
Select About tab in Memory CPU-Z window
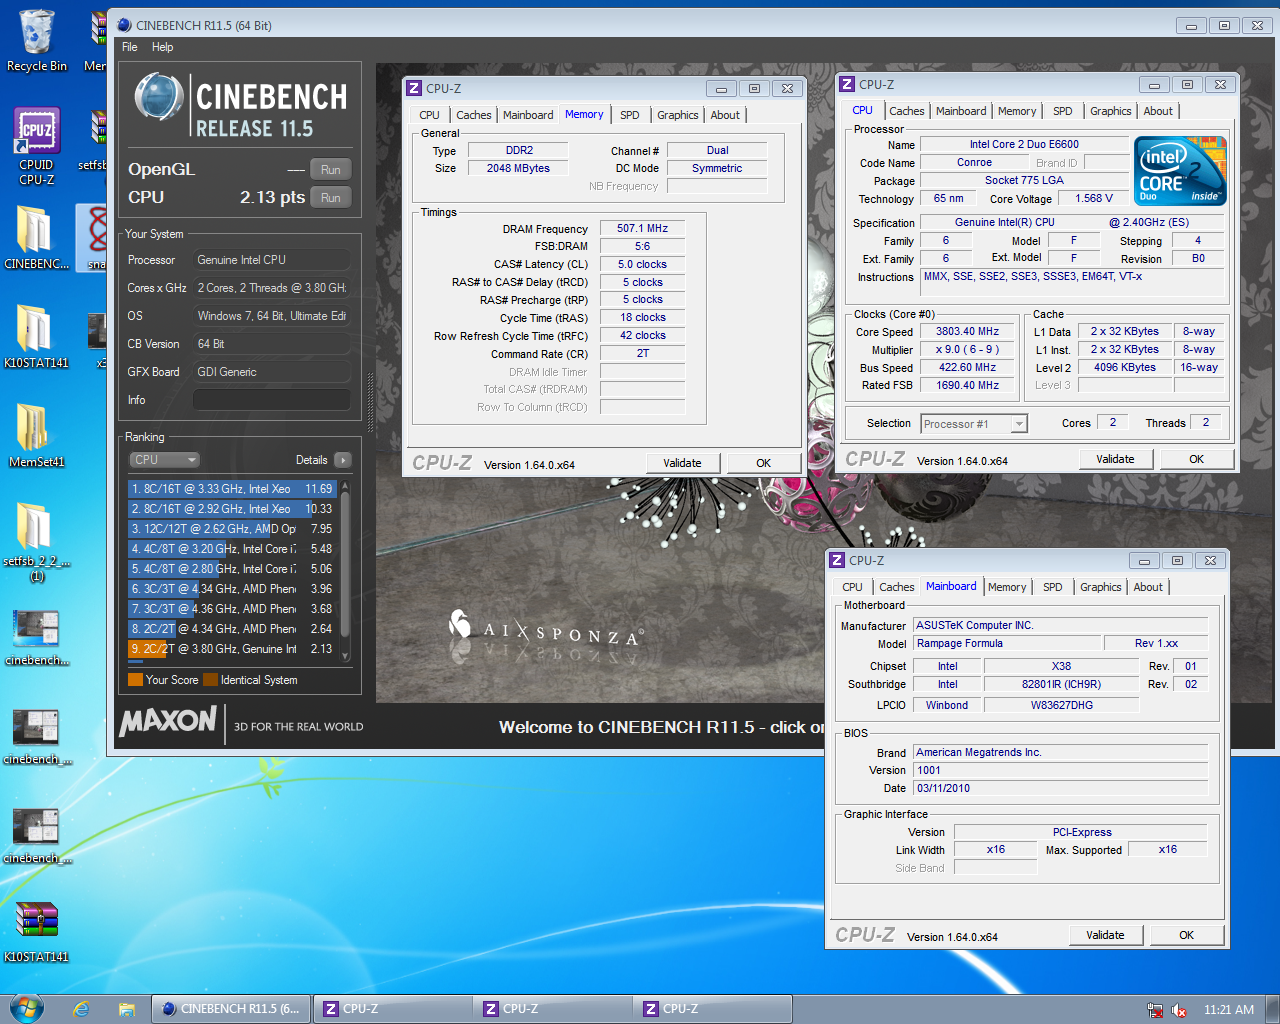coord(725,115)
